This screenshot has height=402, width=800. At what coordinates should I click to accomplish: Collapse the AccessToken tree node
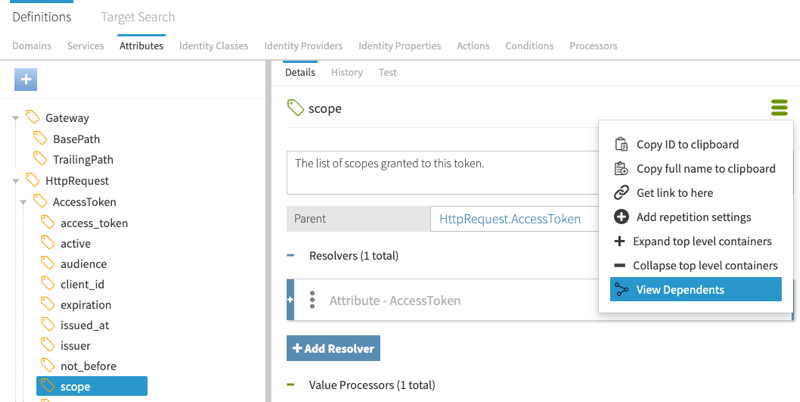[23, 202]
